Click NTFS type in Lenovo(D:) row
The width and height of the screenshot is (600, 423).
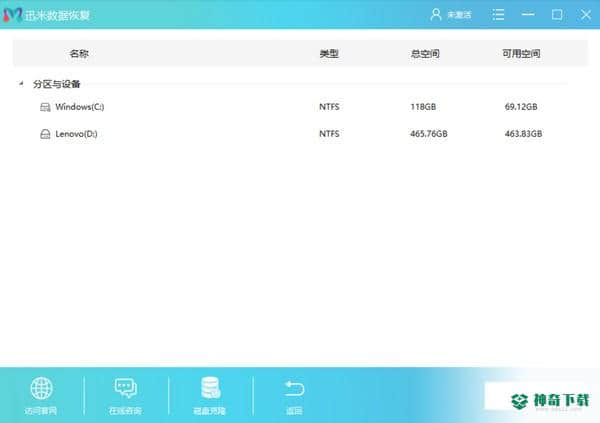click(x=329, y=134)
